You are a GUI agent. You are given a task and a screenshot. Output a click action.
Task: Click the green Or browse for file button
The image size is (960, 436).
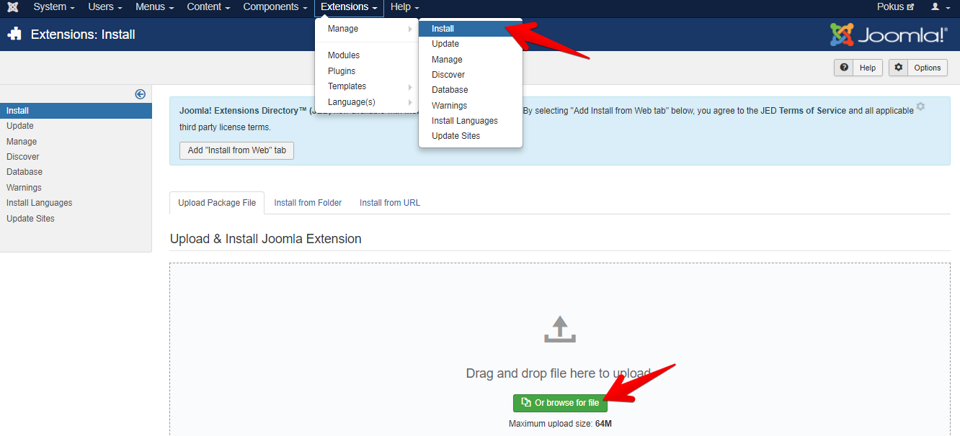coord(560,403)
